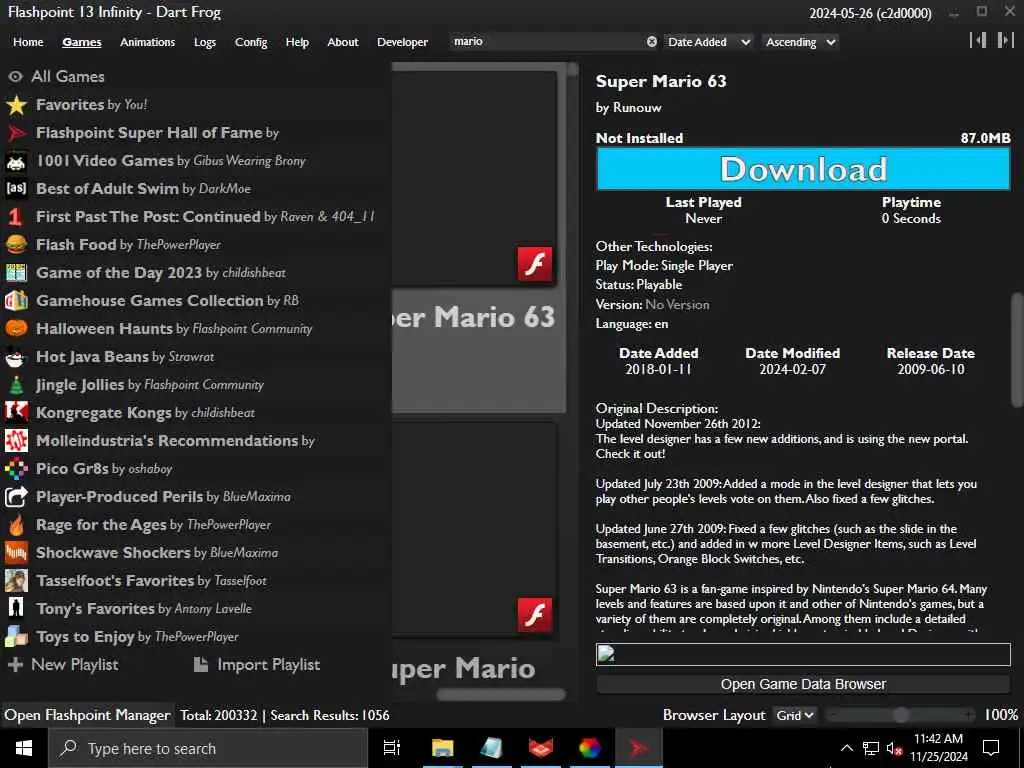
Task: Click Import Playlist
Action: [257, 665]
